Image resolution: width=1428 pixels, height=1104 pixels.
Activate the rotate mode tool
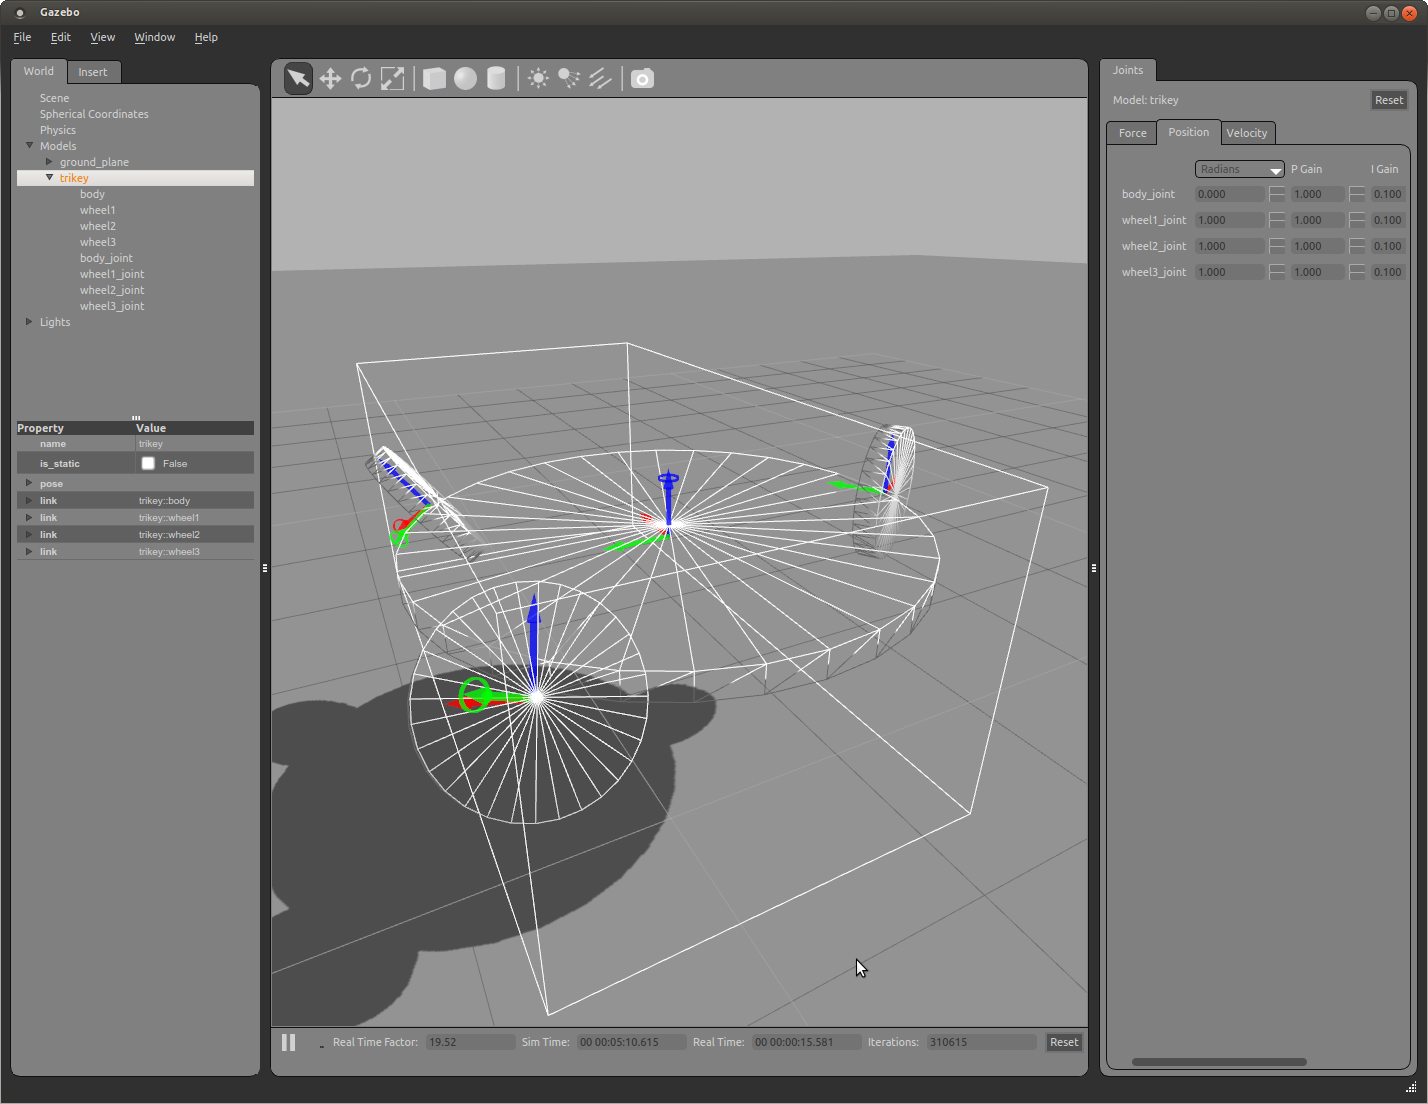click(361, 79)
